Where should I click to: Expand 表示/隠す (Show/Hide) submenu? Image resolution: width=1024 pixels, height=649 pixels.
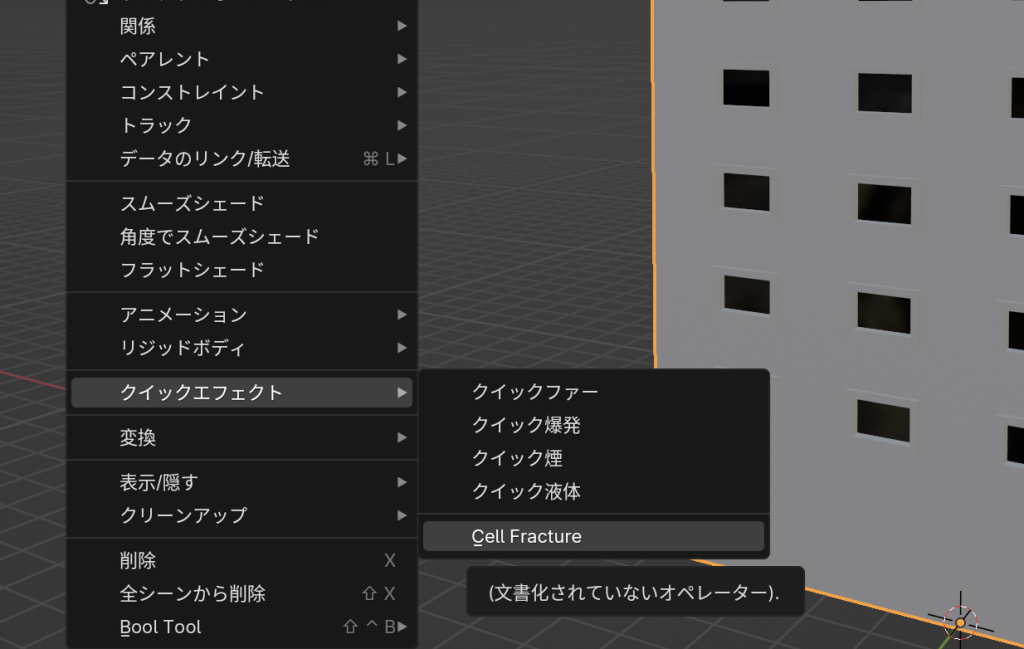point(241,482)
